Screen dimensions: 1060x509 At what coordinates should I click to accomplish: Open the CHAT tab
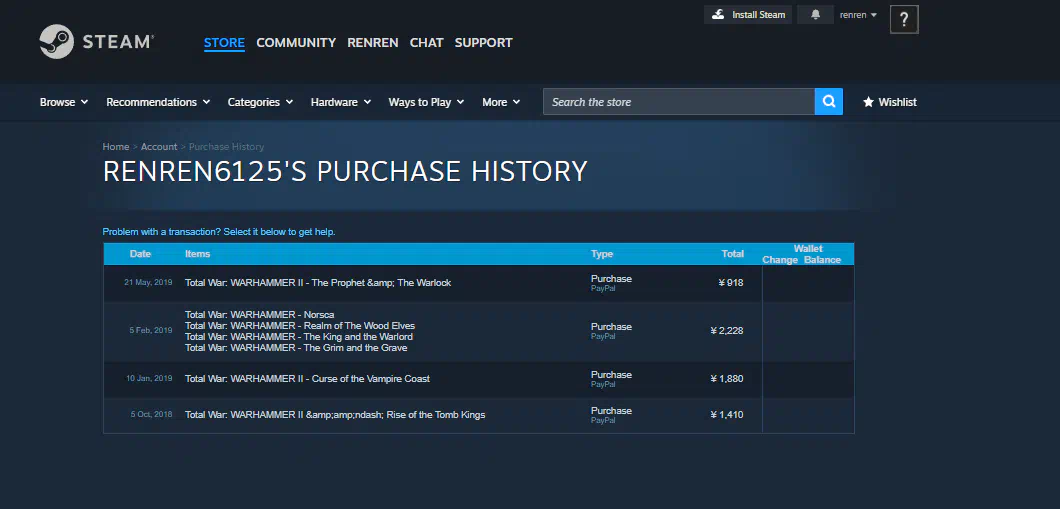point(427,43)
